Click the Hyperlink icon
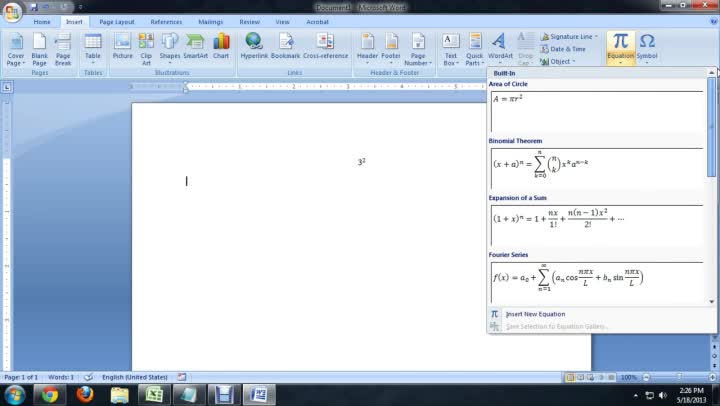Viewport: 720px width, 406px height. point(253,45)
